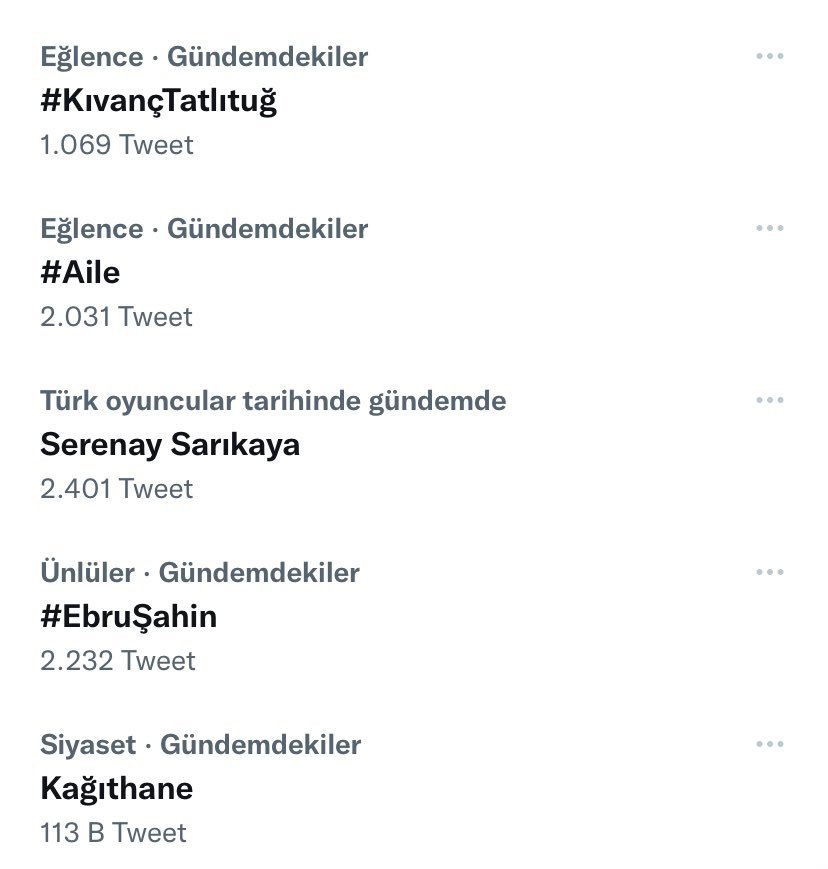Open the #Aile trending hashtag
The width and height of the screenshot is (828, 869).
point(80,272)
